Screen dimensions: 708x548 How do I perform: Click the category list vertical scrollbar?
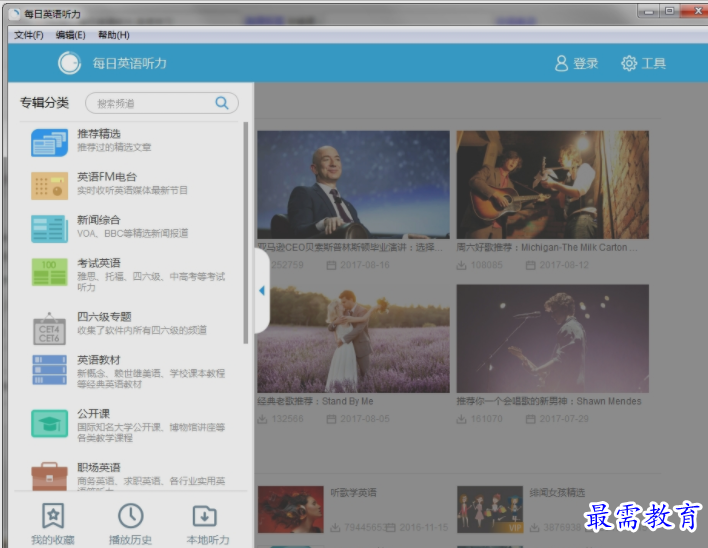[x=246, y=232]
